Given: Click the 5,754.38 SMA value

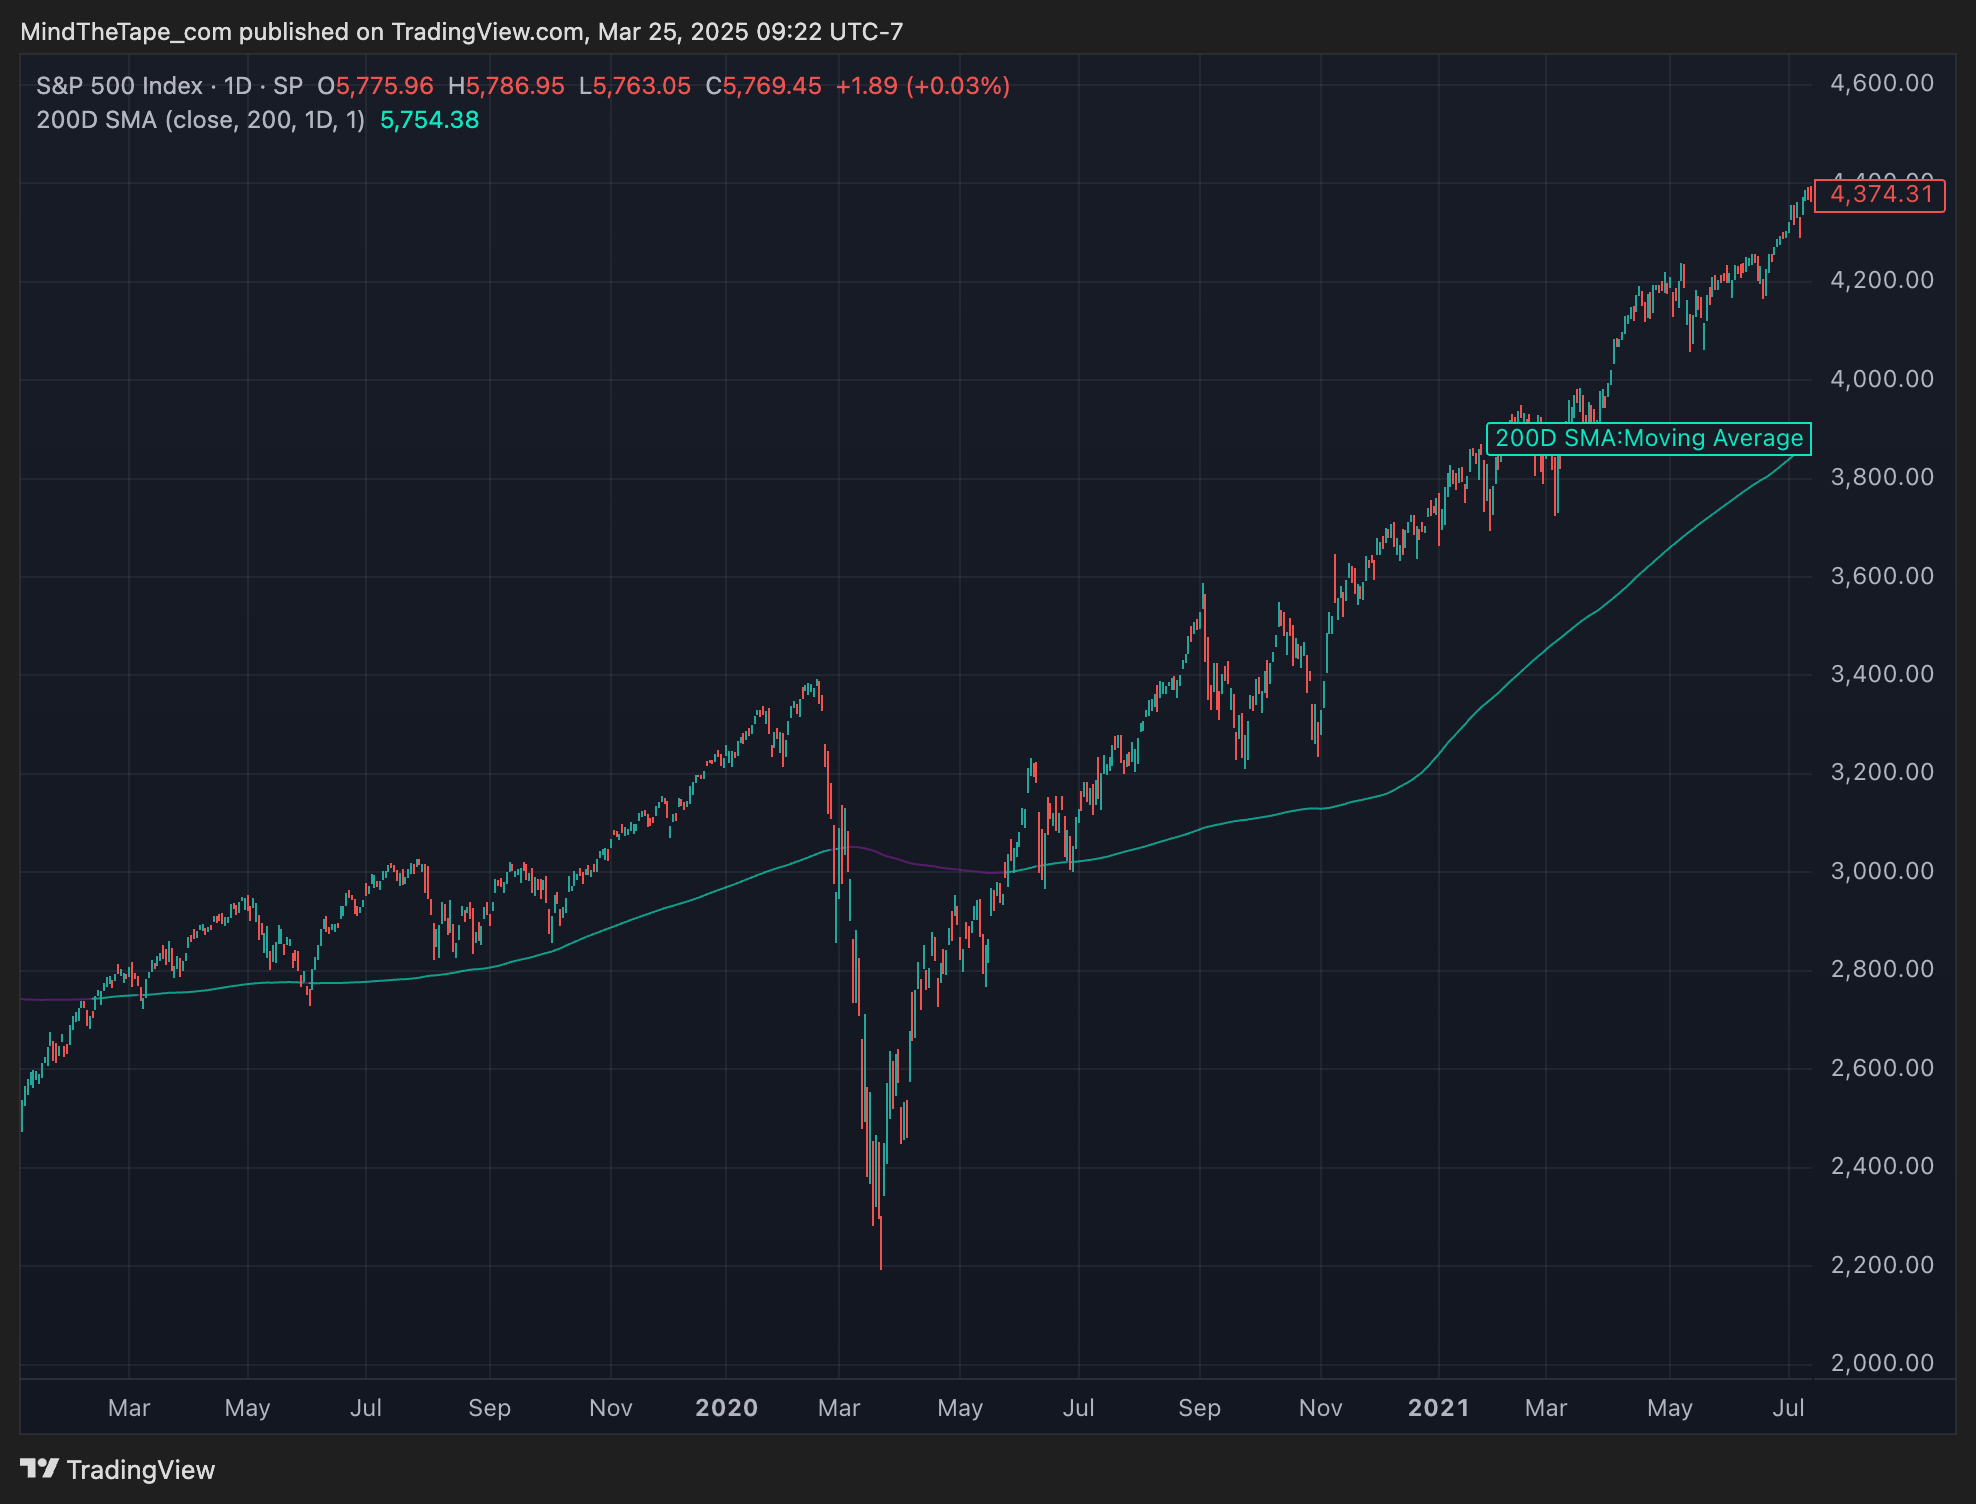Looking at the screenshot, I should pos(429,120).
